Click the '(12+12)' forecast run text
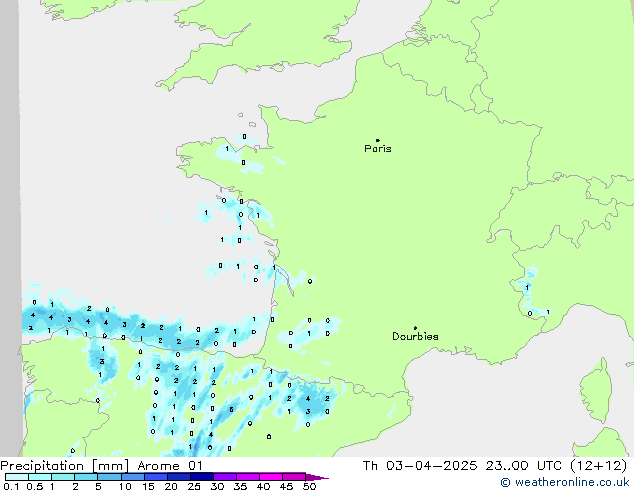 tap(598, 466)
